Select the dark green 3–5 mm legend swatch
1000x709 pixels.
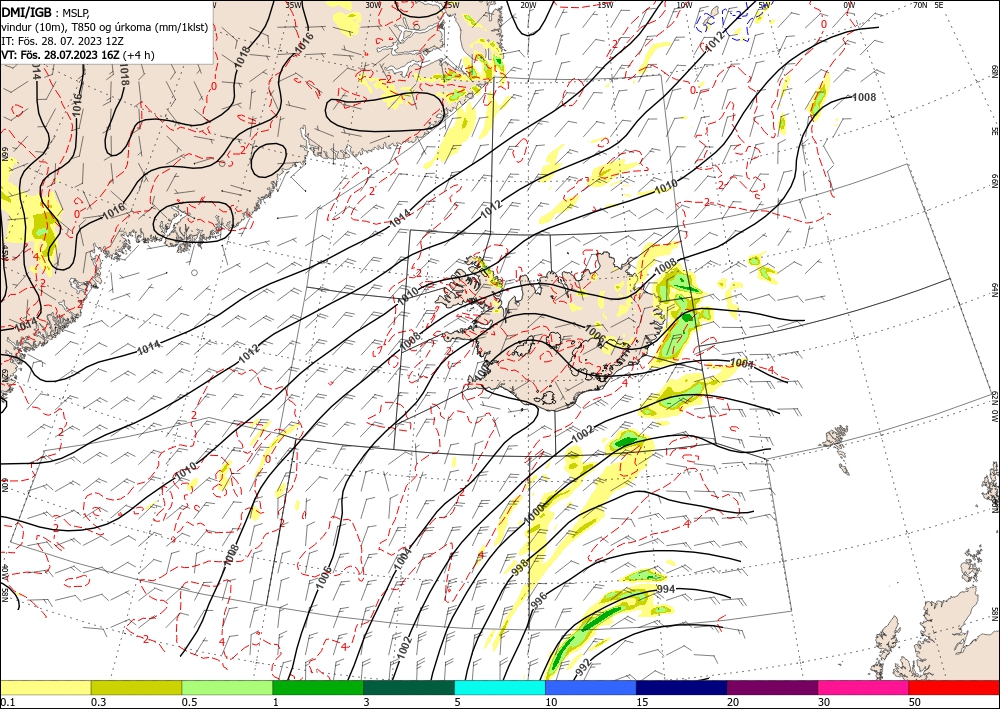point(409,687)
